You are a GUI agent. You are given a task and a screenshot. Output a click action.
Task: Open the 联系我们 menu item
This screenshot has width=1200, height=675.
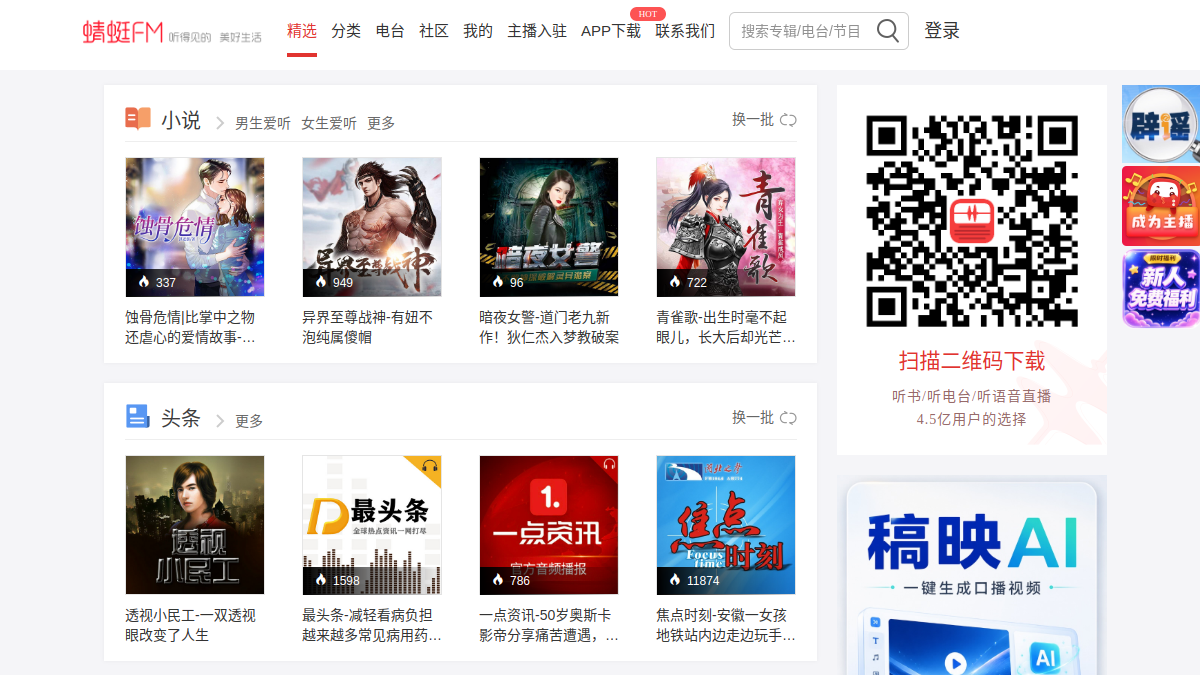click(x=685, y=31)
